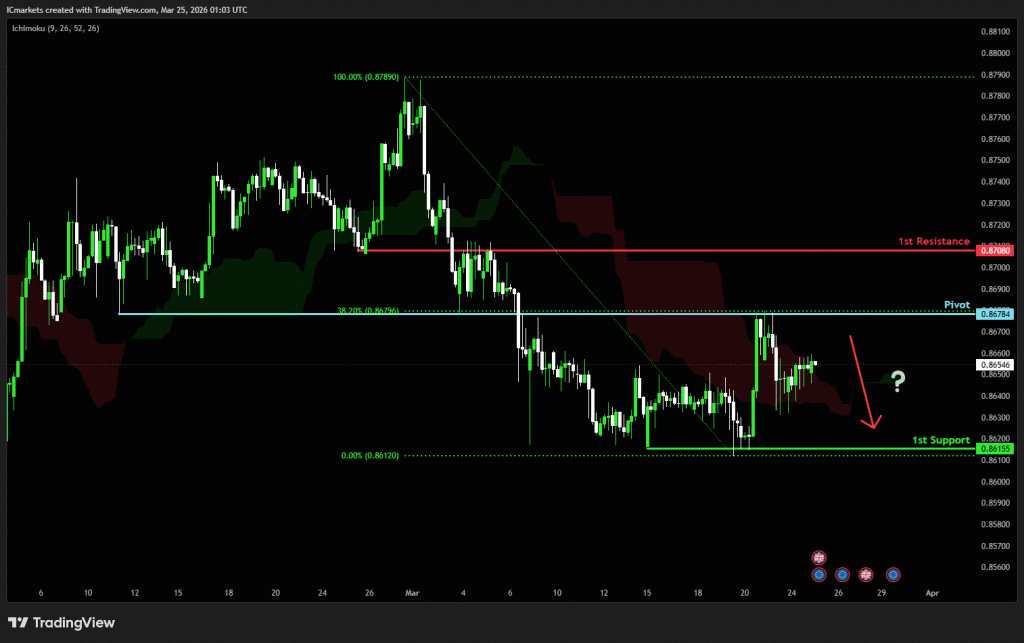Select the 100.00% (0.87890) Fibonacci level label

coord(367,77)
